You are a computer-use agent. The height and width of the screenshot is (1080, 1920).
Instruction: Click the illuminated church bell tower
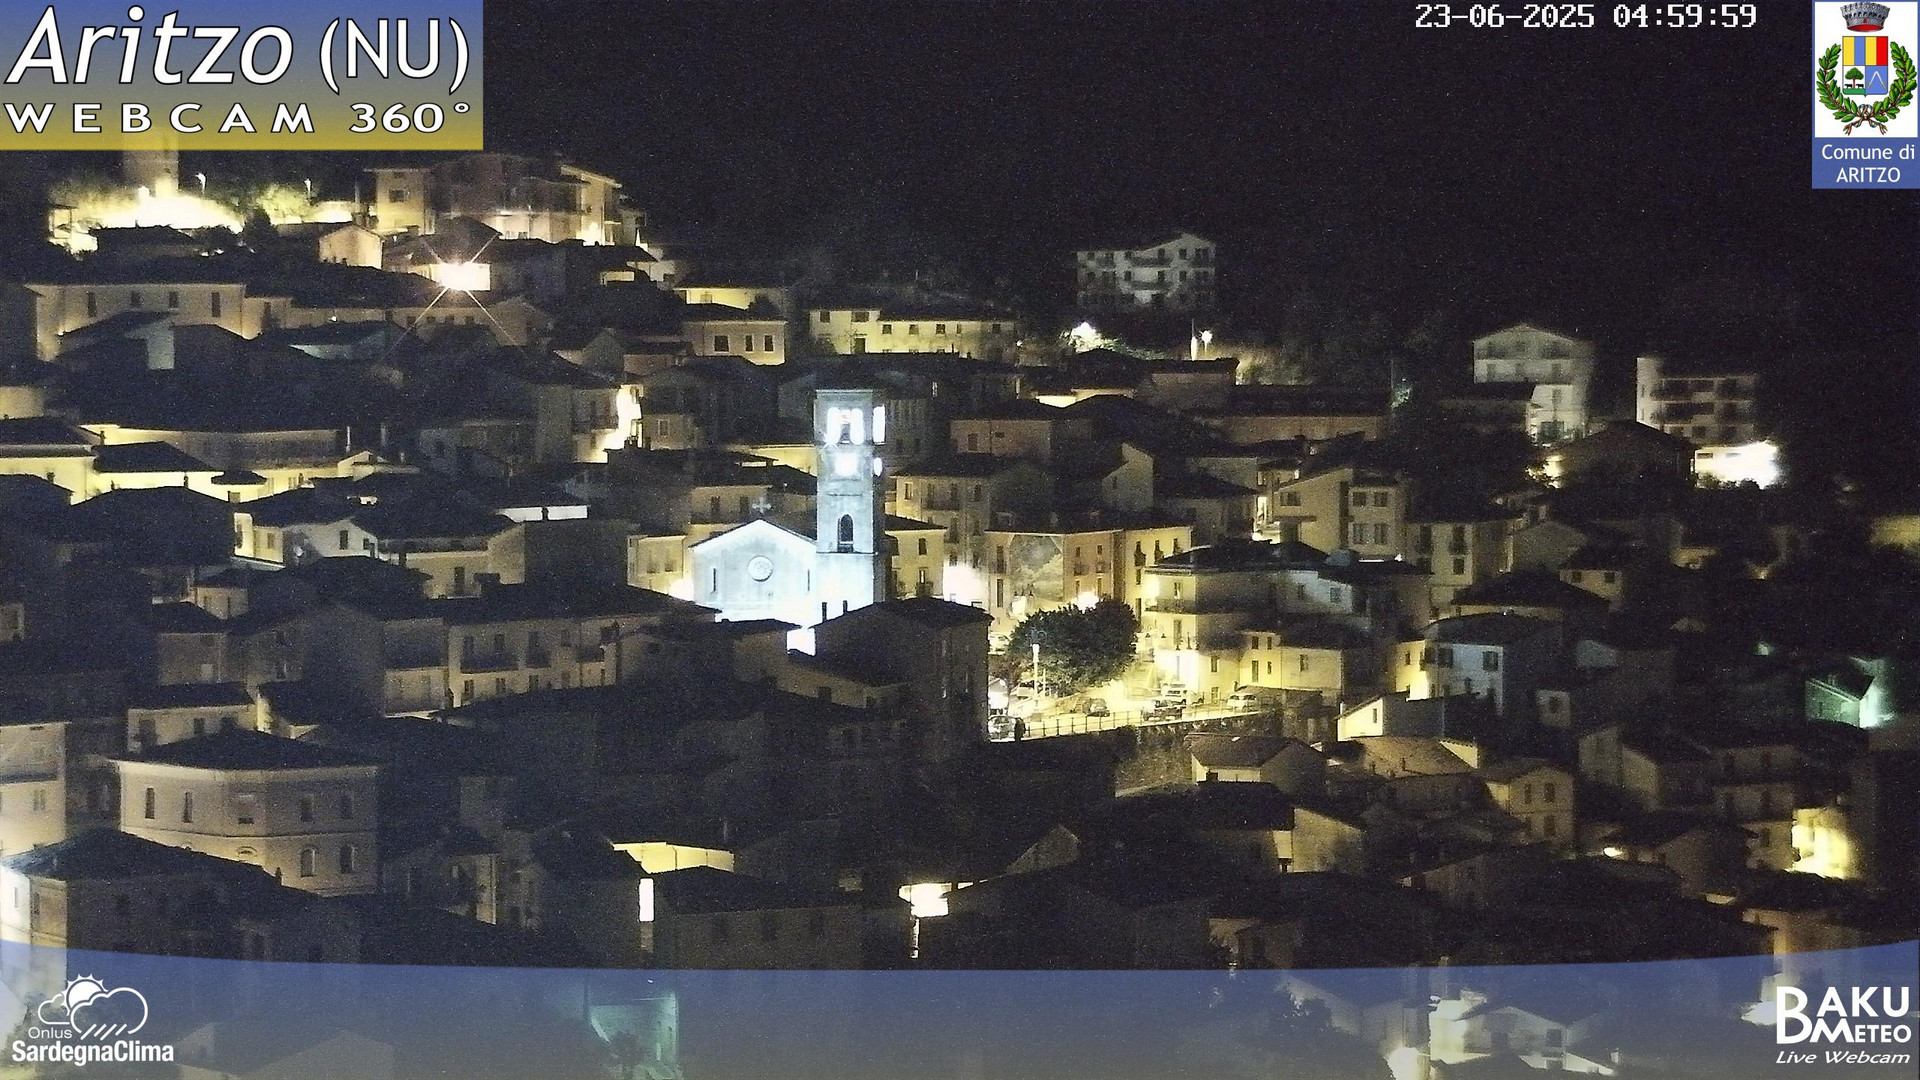click(x=849, y=498)
